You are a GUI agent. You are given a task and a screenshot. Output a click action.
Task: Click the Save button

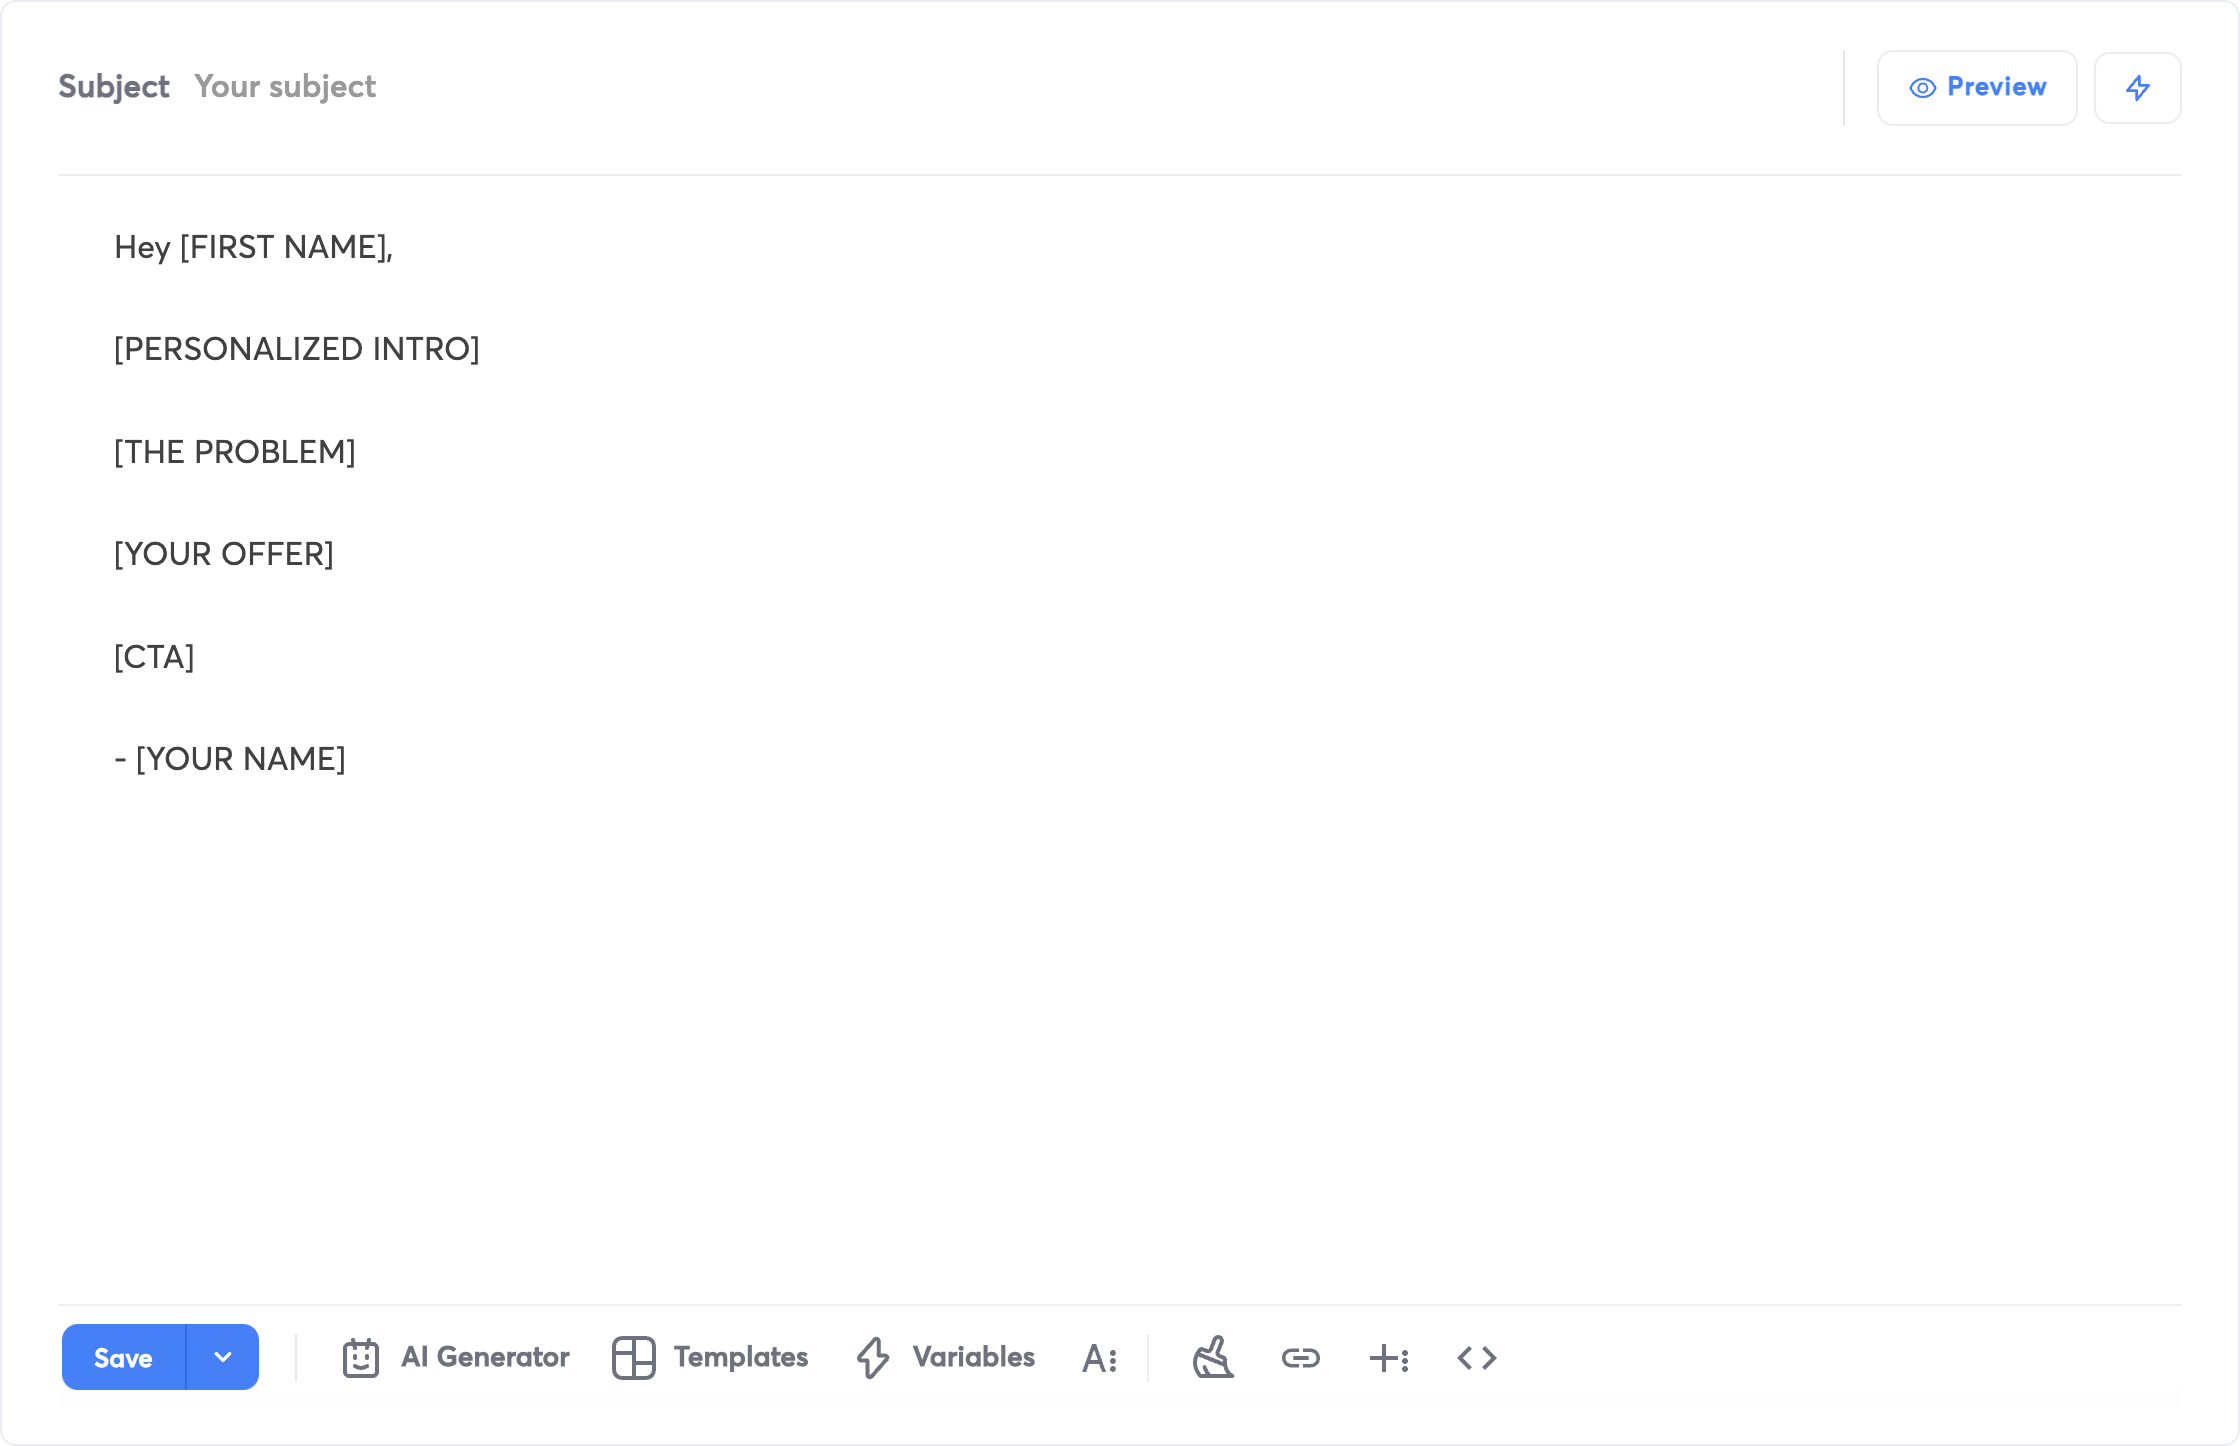click(122, 1355)
